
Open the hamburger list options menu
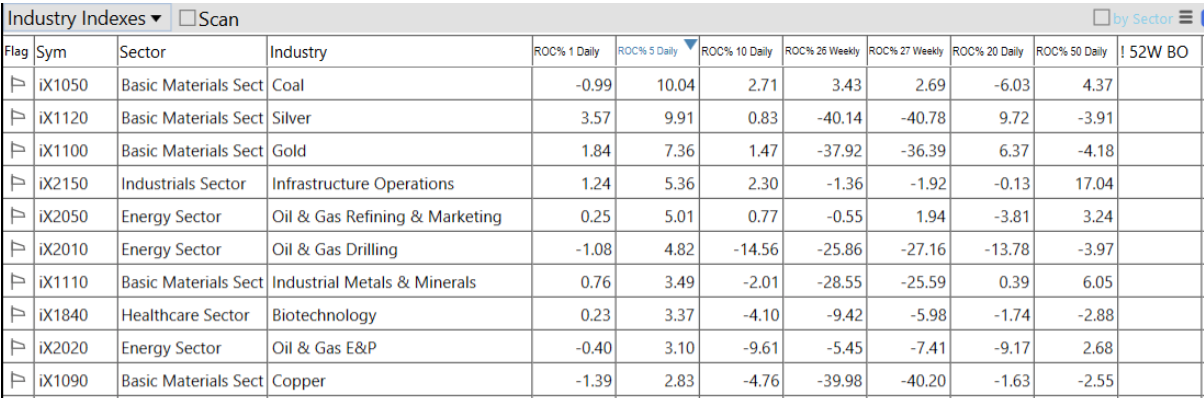click(x=1185, y=17)
